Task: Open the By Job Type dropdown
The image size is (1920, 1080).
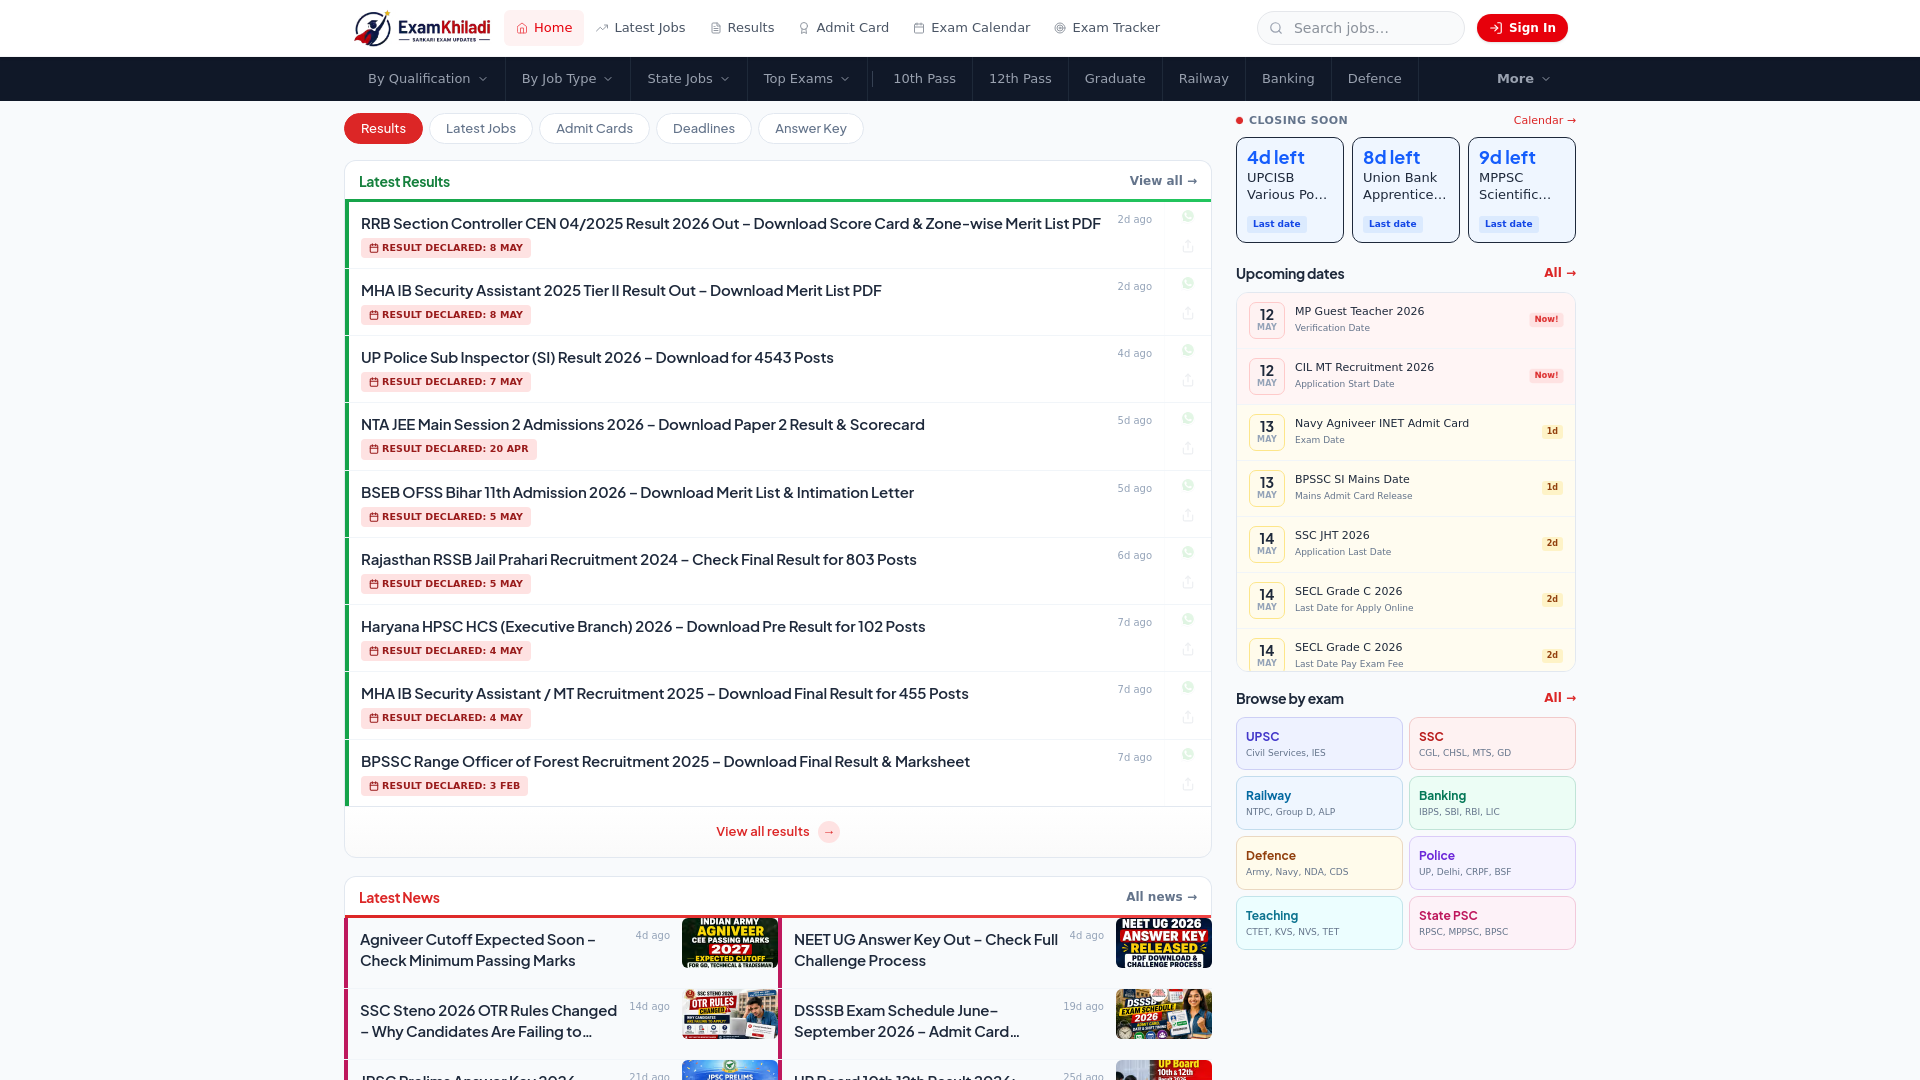Action: 567,79
